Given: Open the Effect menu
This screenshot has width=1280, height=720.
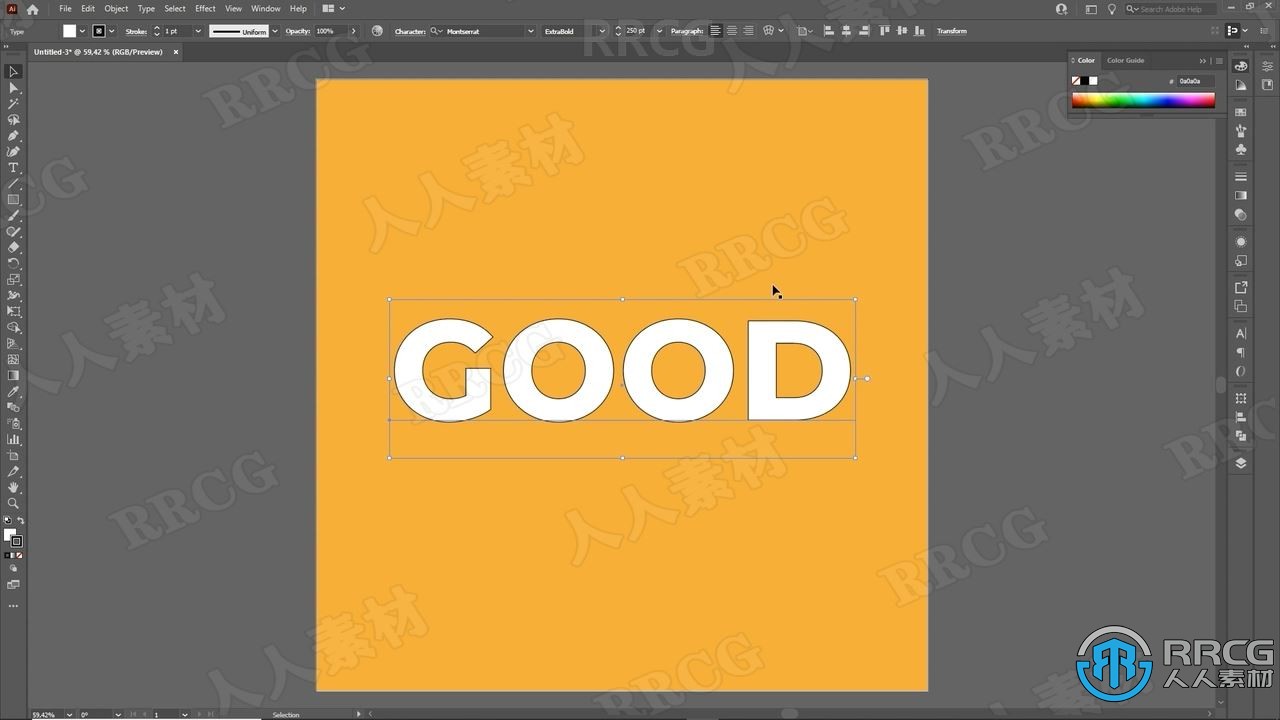Looking at the screenshot, I should pyautogui.click(x=205, y=9).
